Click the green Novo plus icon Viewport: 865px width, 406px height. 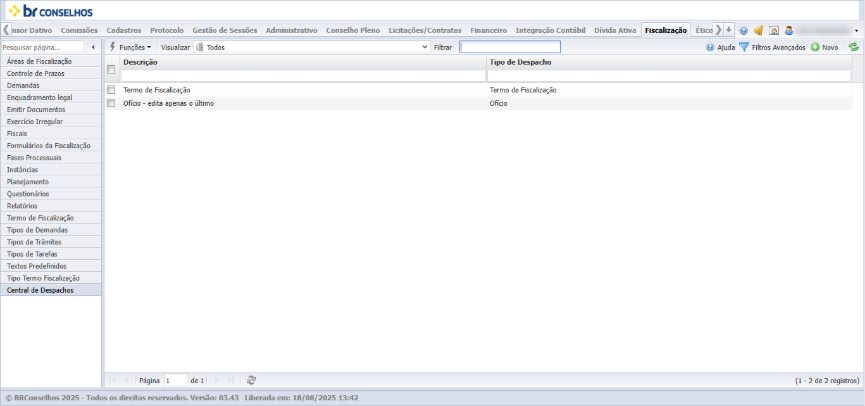pyautogui.click(x=815, y=47)
